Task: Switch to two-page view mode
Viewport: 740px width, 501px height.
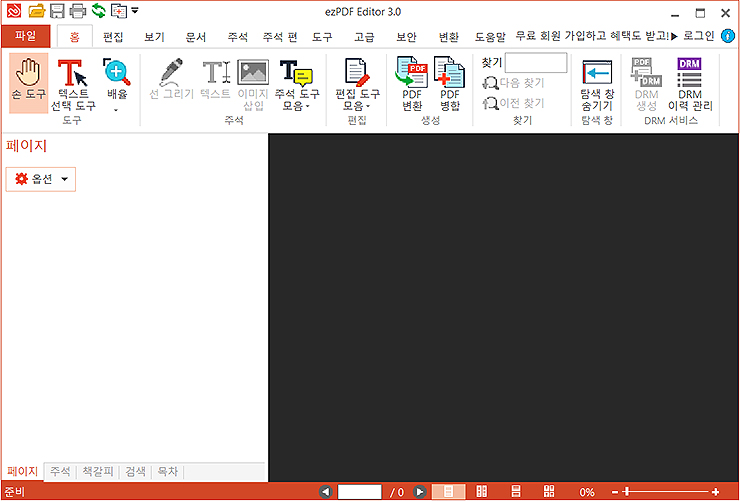Action: point(481,492)
